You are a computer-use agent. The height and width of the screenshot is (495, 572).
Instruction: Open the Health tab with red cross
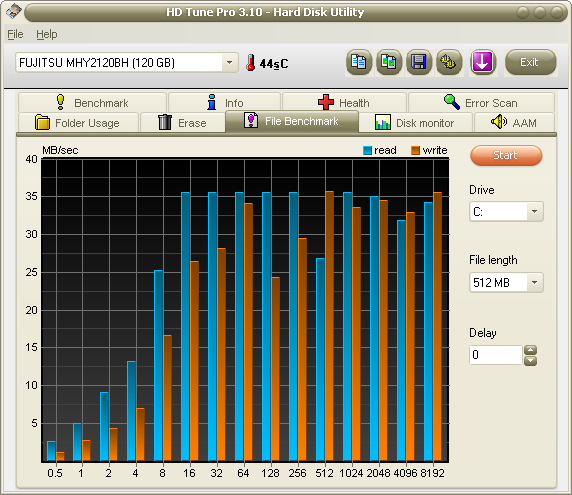344,102
